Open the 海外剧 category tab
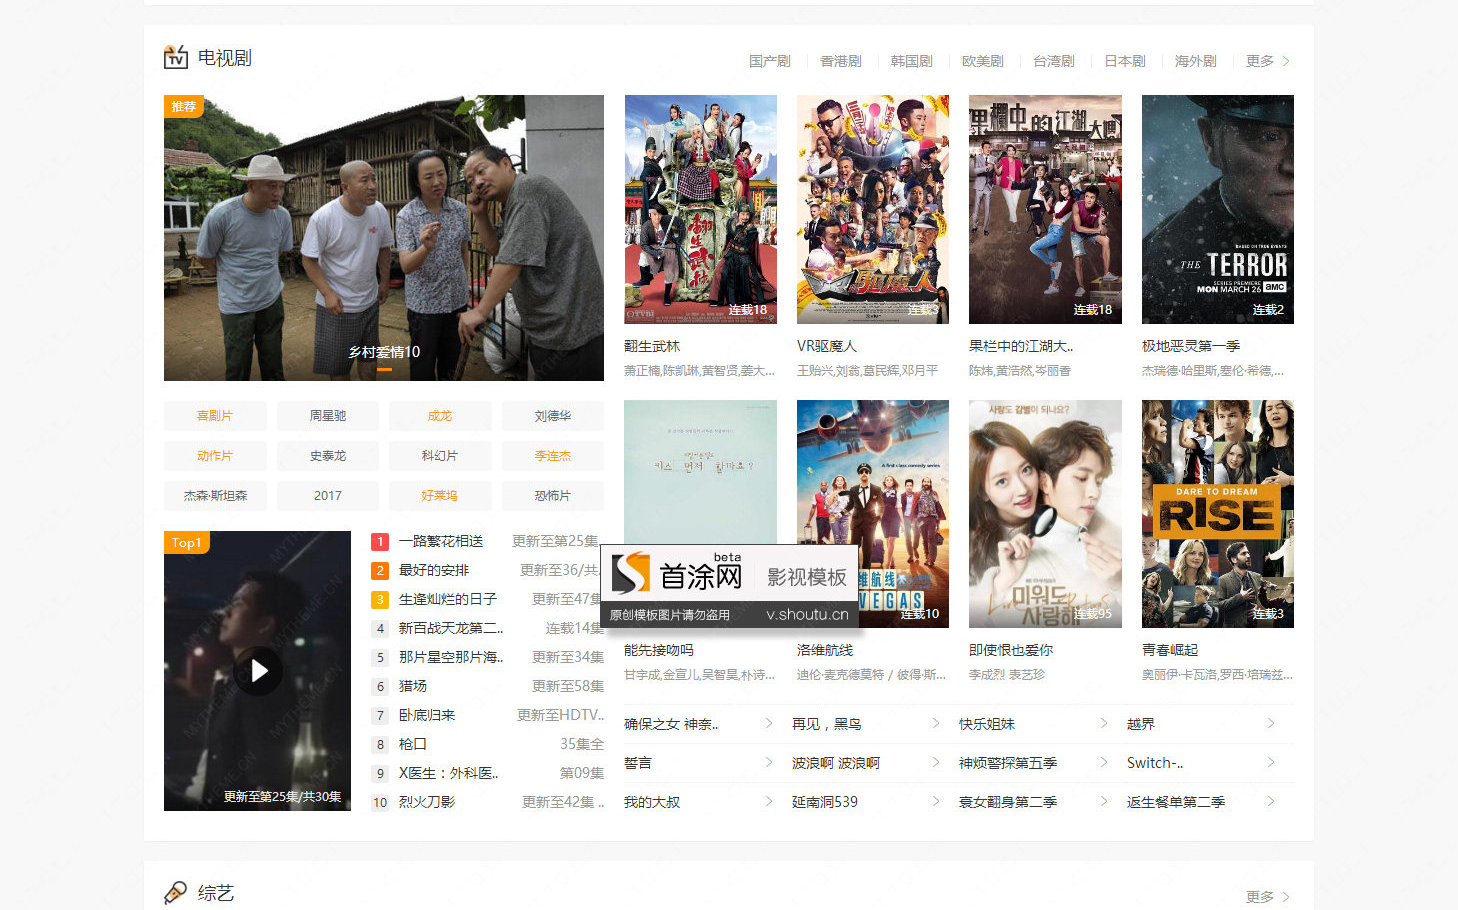This screenshot has height=910, width=1458. (x=1196, y=61)
